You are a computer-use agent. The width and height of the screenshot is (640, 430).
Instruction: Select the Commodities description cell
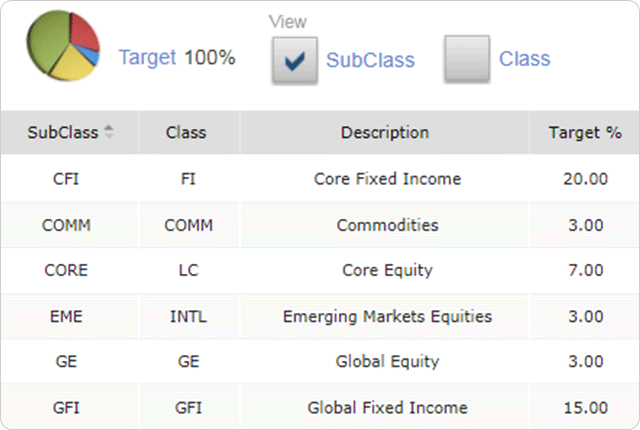[x=387, y=225]
